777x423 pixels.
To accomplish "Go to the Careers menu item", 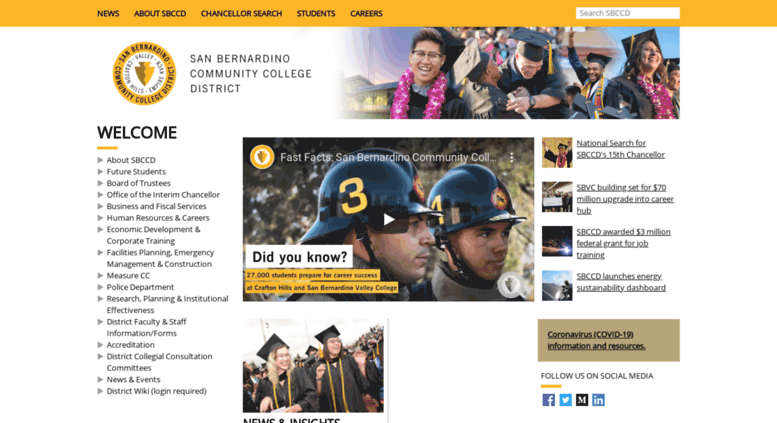I will click(366, 13).
